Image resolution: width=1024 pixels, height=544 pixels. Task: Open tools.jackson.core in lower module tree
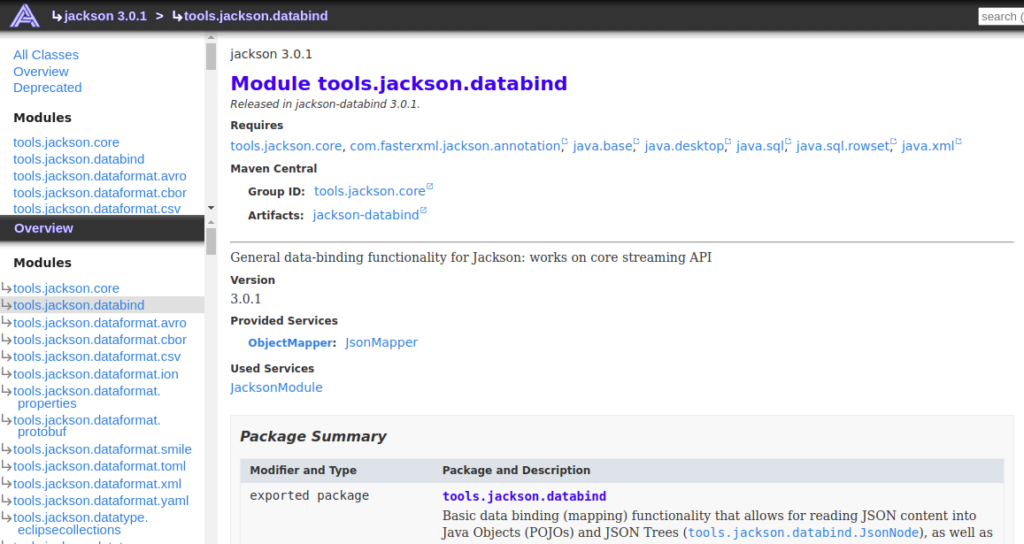pos(66,289)
